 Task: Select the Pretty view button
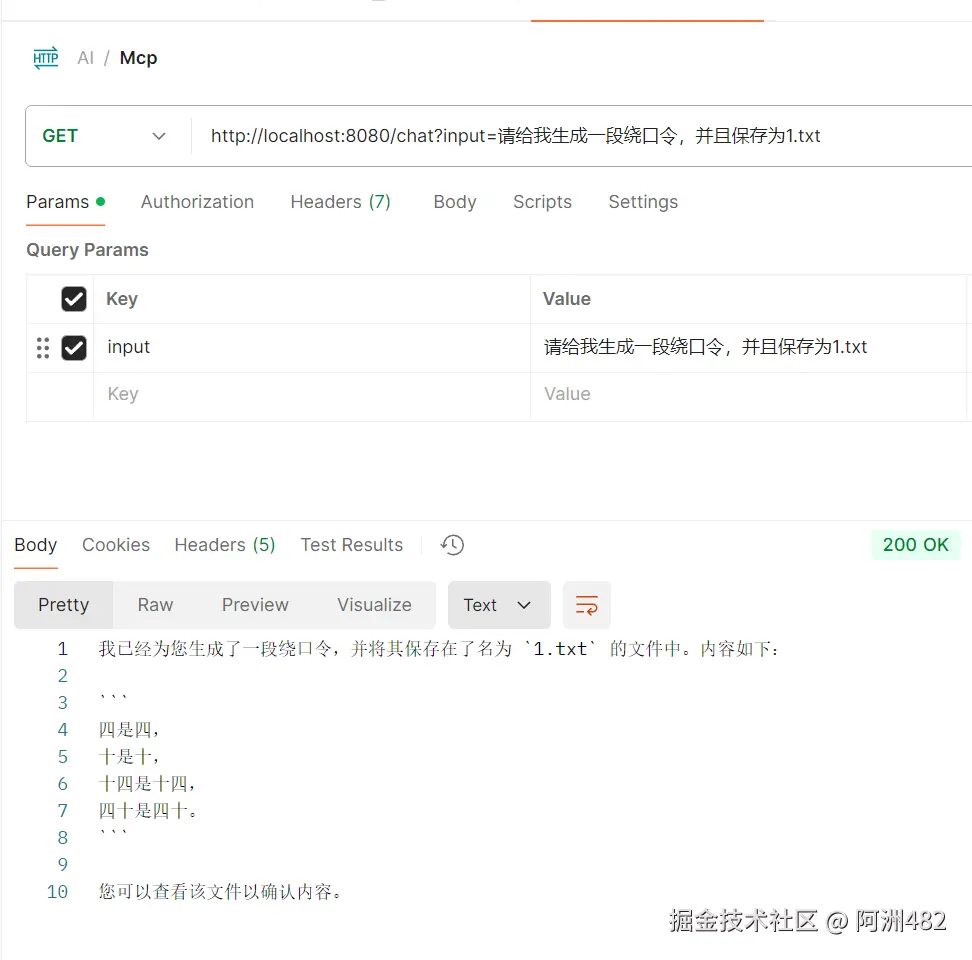[64, 605]
